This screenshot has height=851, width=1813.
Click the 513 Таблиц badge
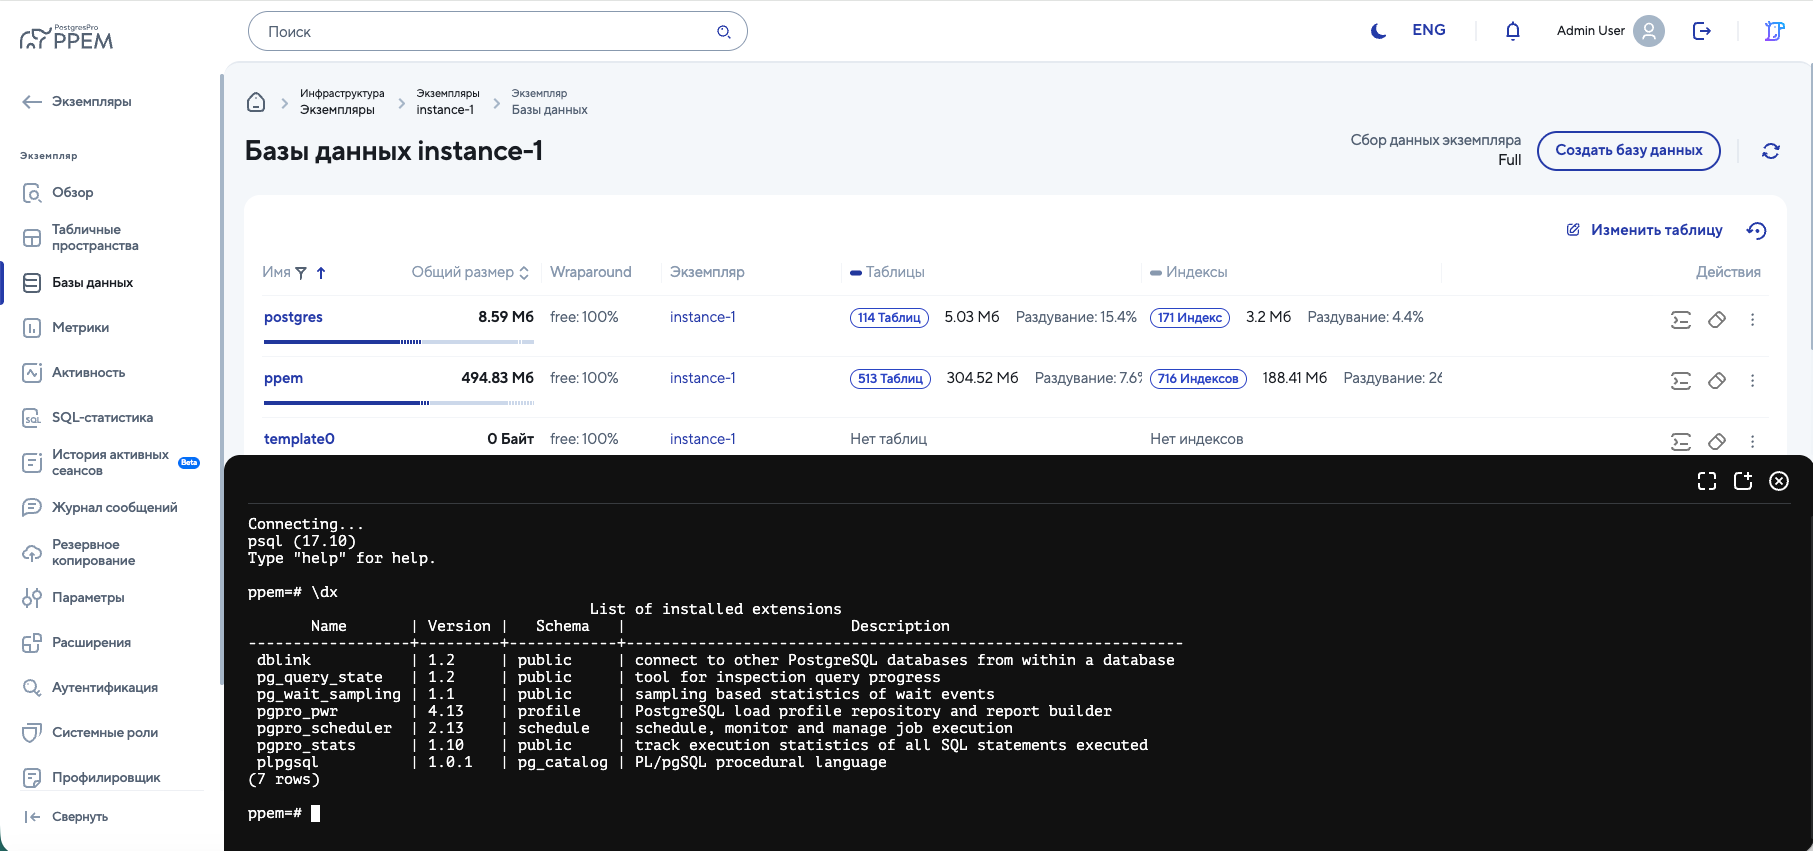890,379
